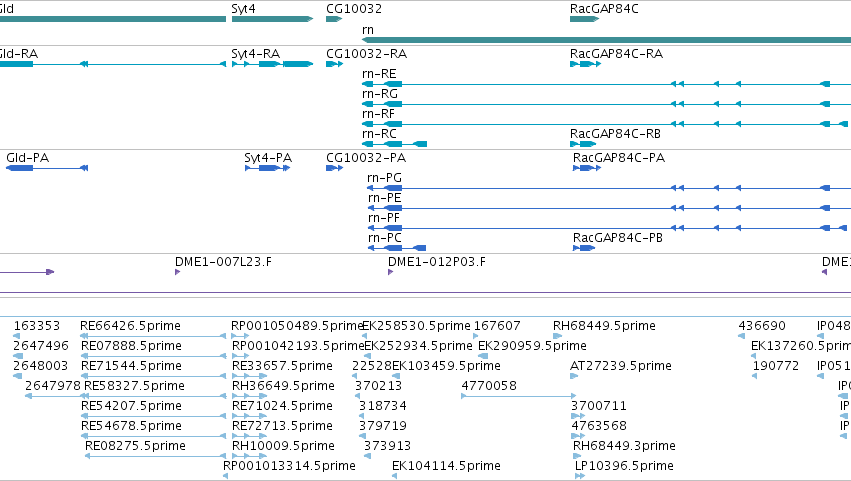Select the RE66426.5prime EST label
The image size is (851, 481).
[x=130, y=326]
